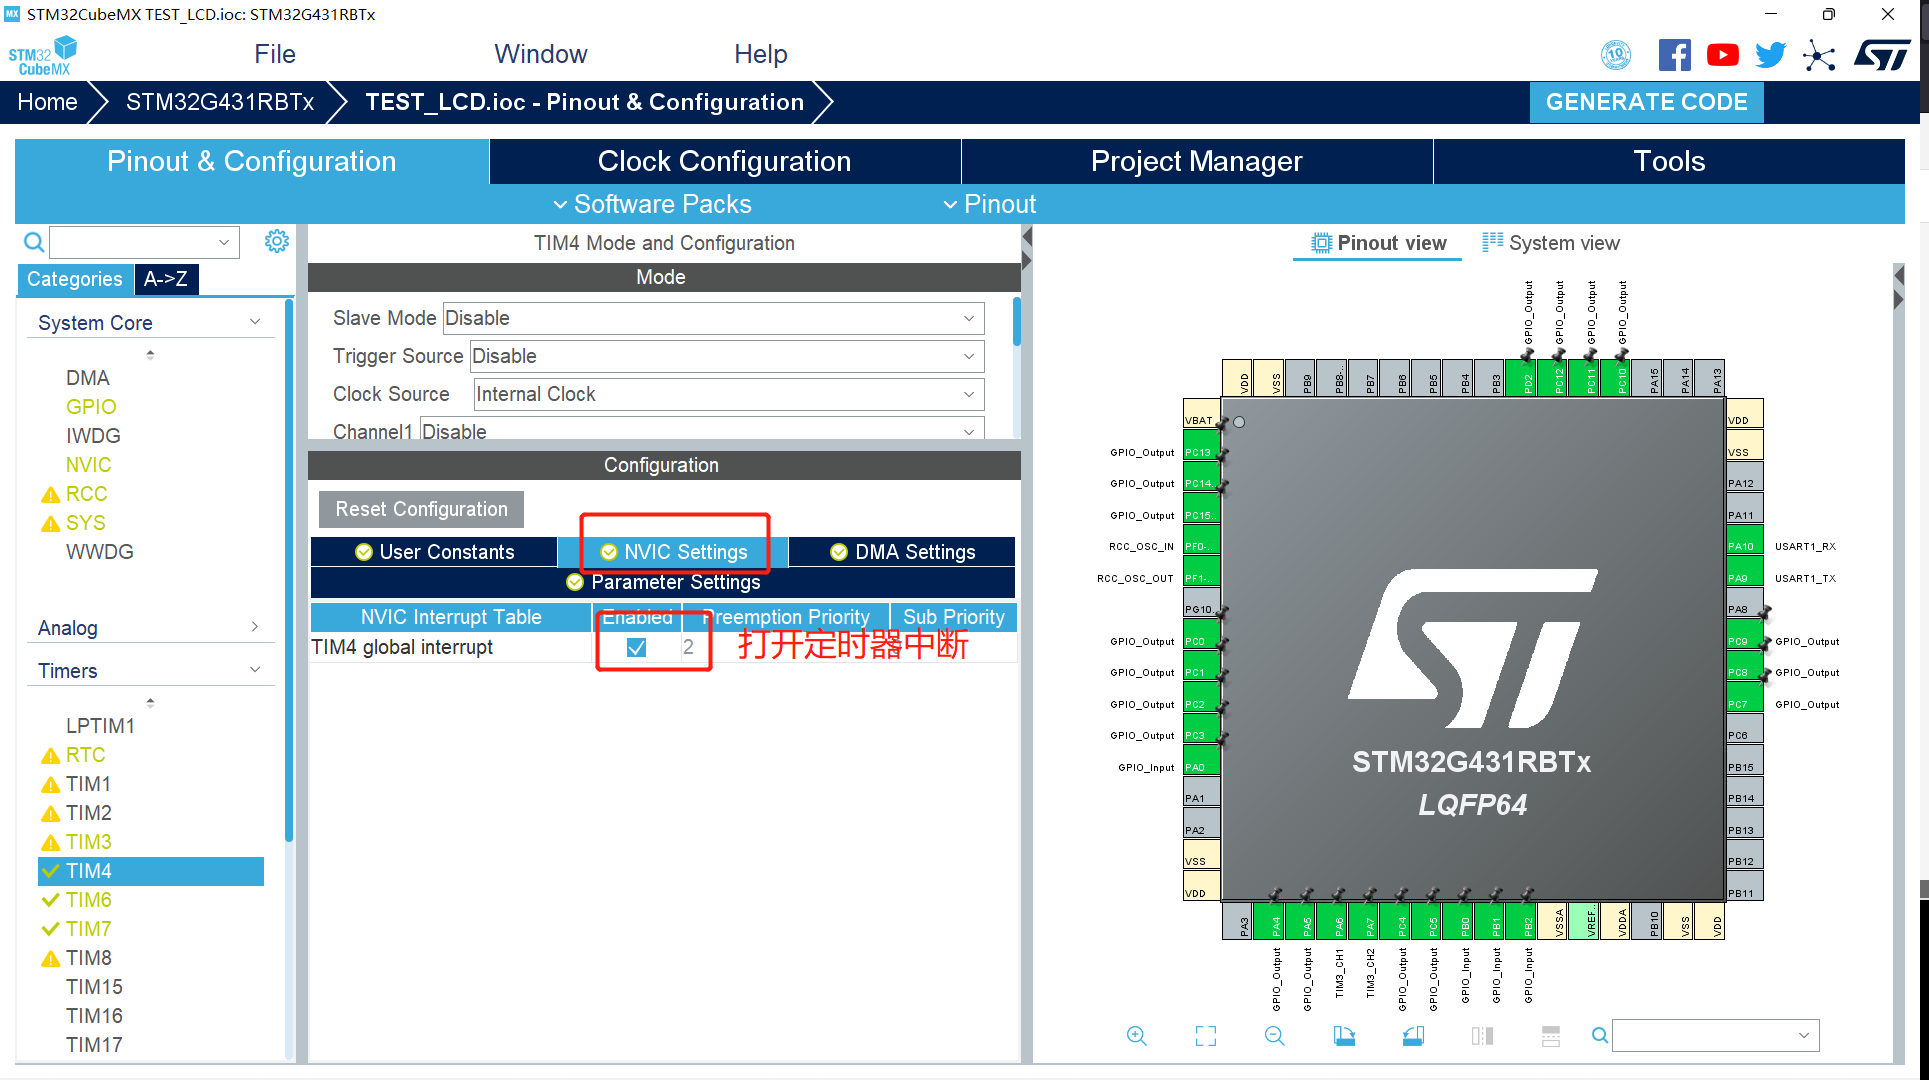The height and width of the screenshot is (1080, 1929).
Task: Go to the Home breadcrumb
Action: click(x=47, y=102)
